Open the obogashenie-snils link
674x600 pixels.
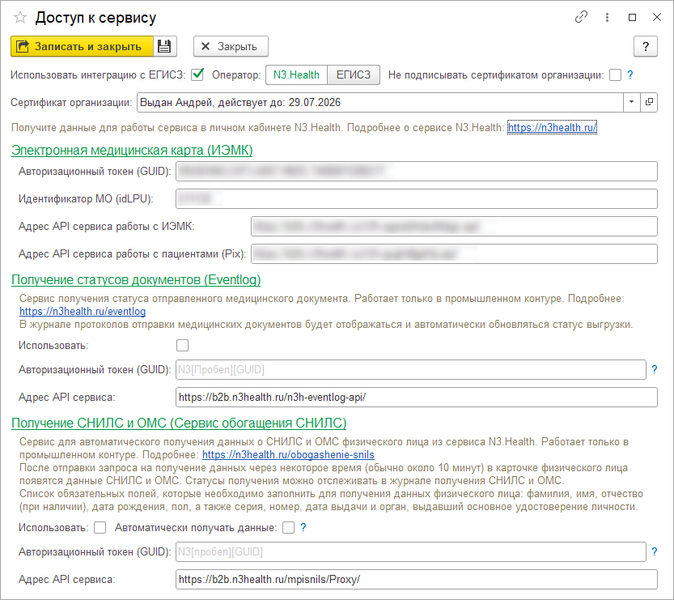288,455
